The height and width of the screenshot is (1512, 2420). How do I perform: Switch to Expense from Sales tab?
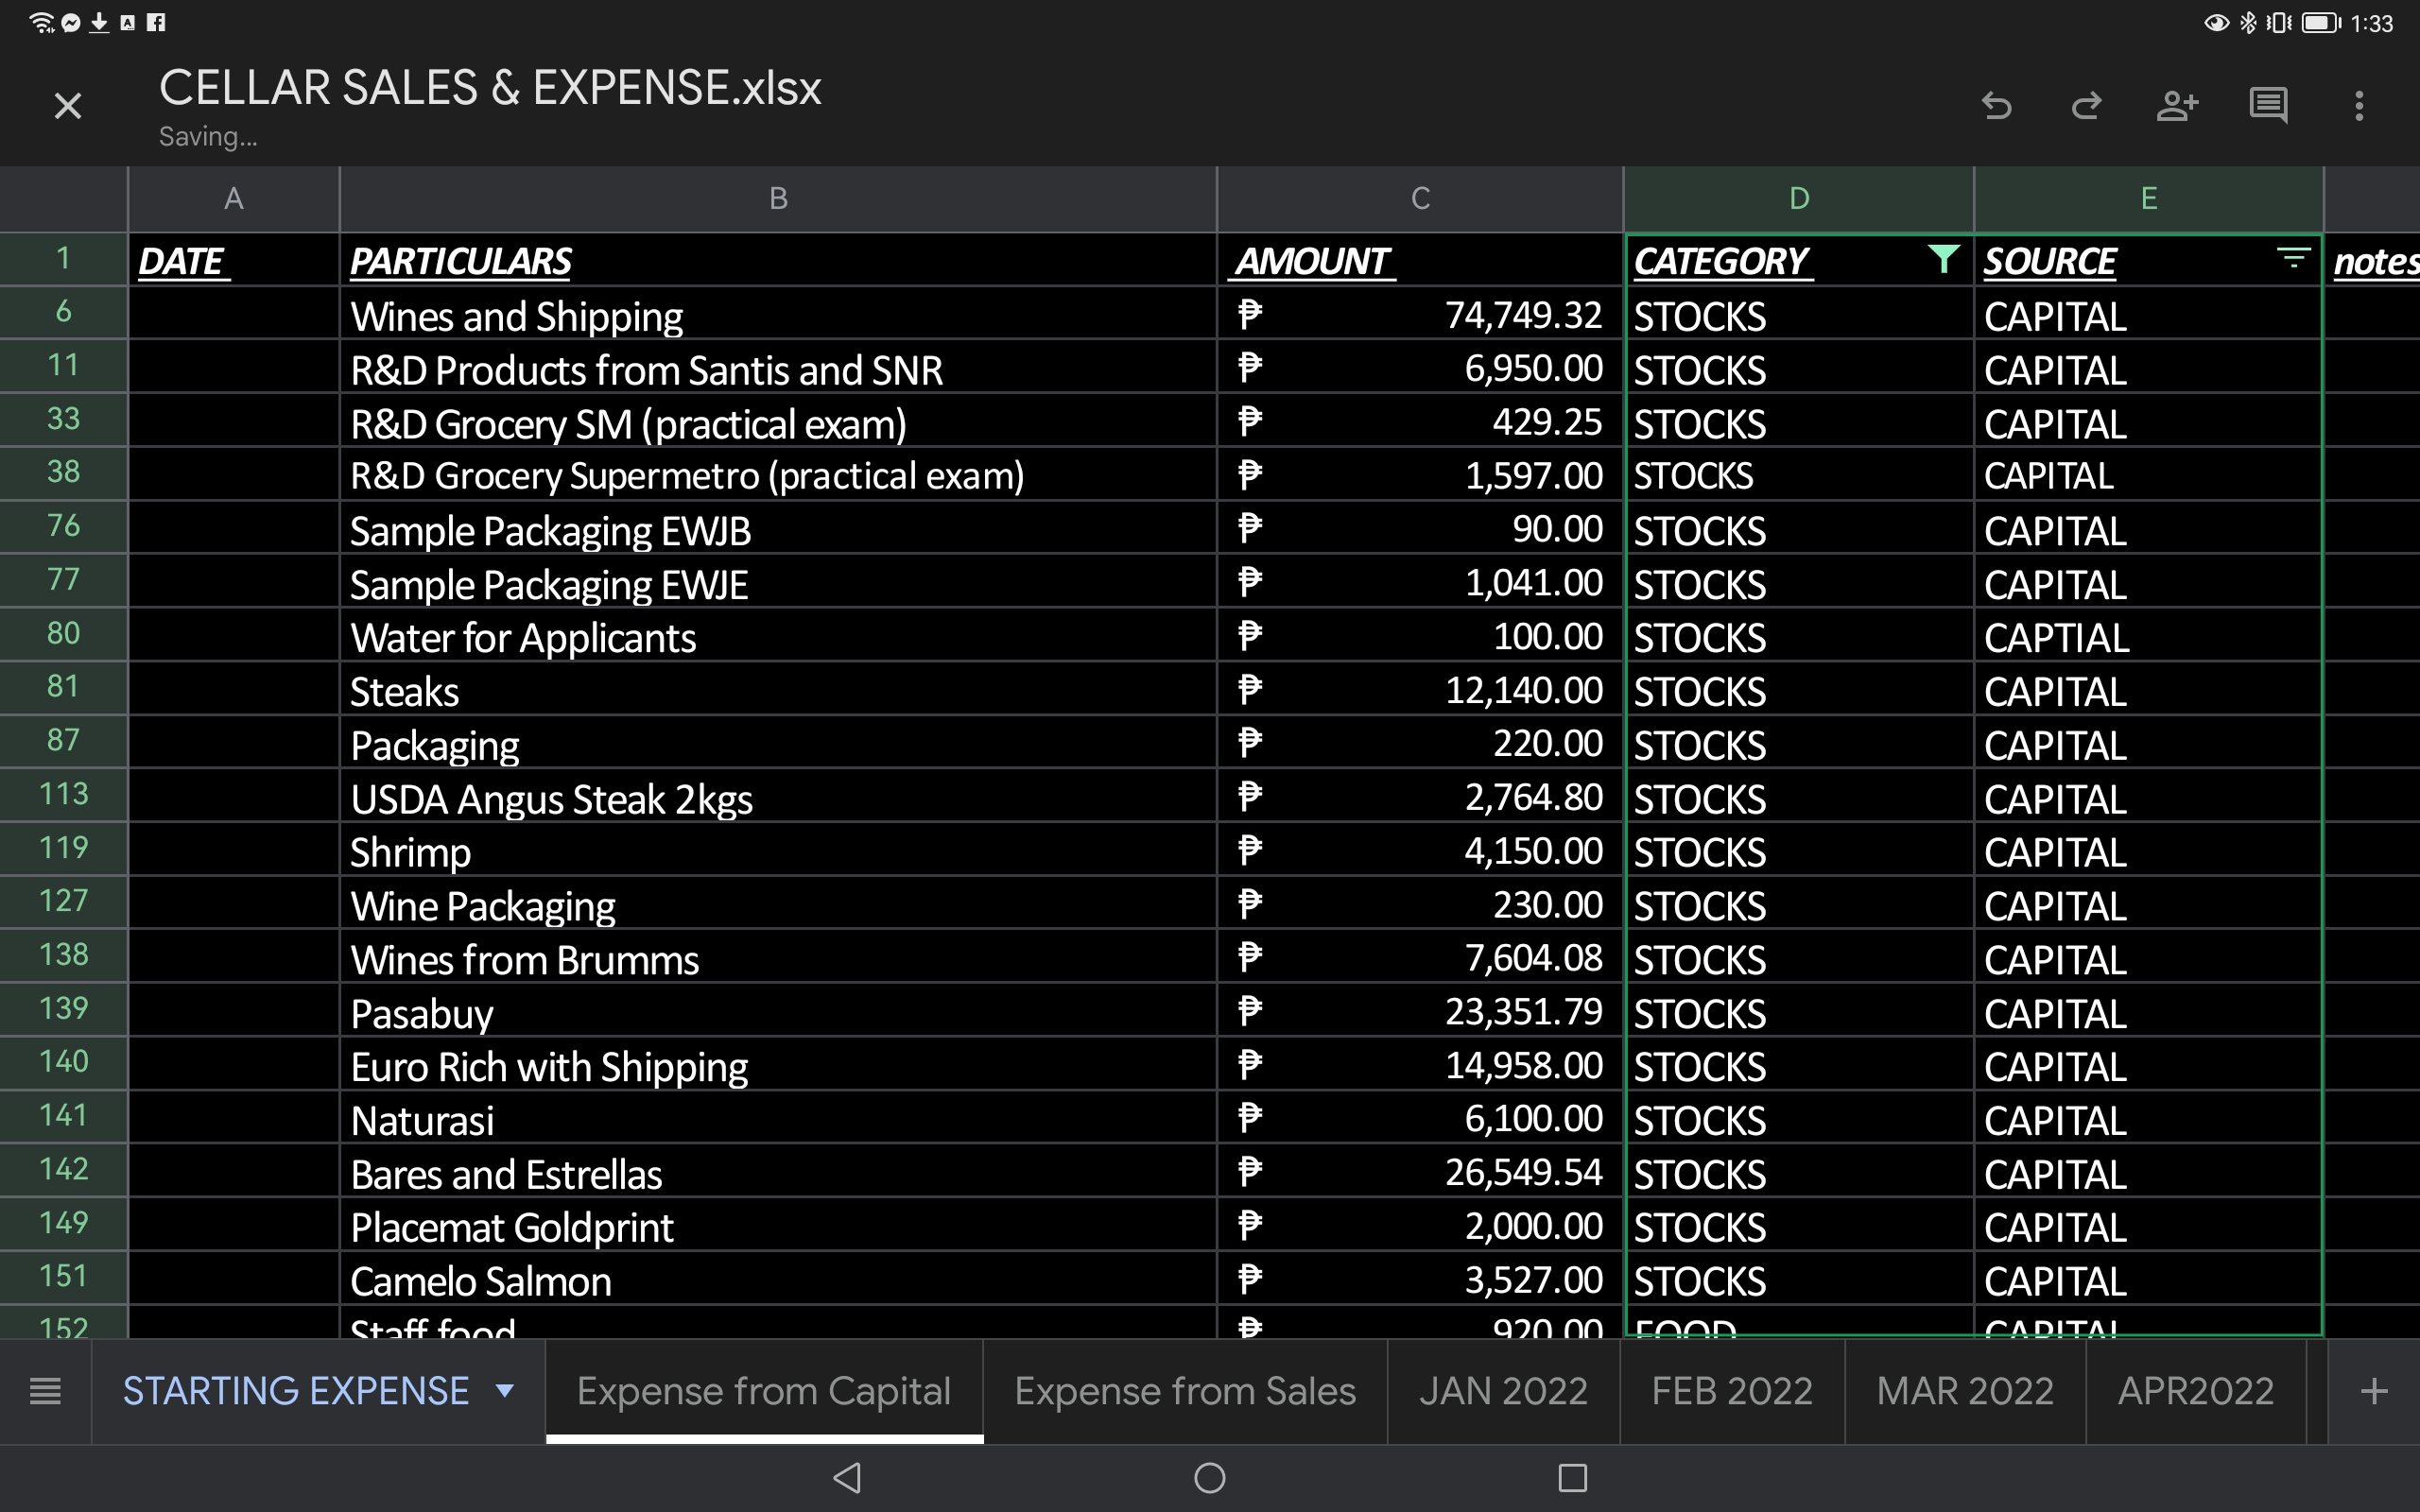tap(1185, 1391)
